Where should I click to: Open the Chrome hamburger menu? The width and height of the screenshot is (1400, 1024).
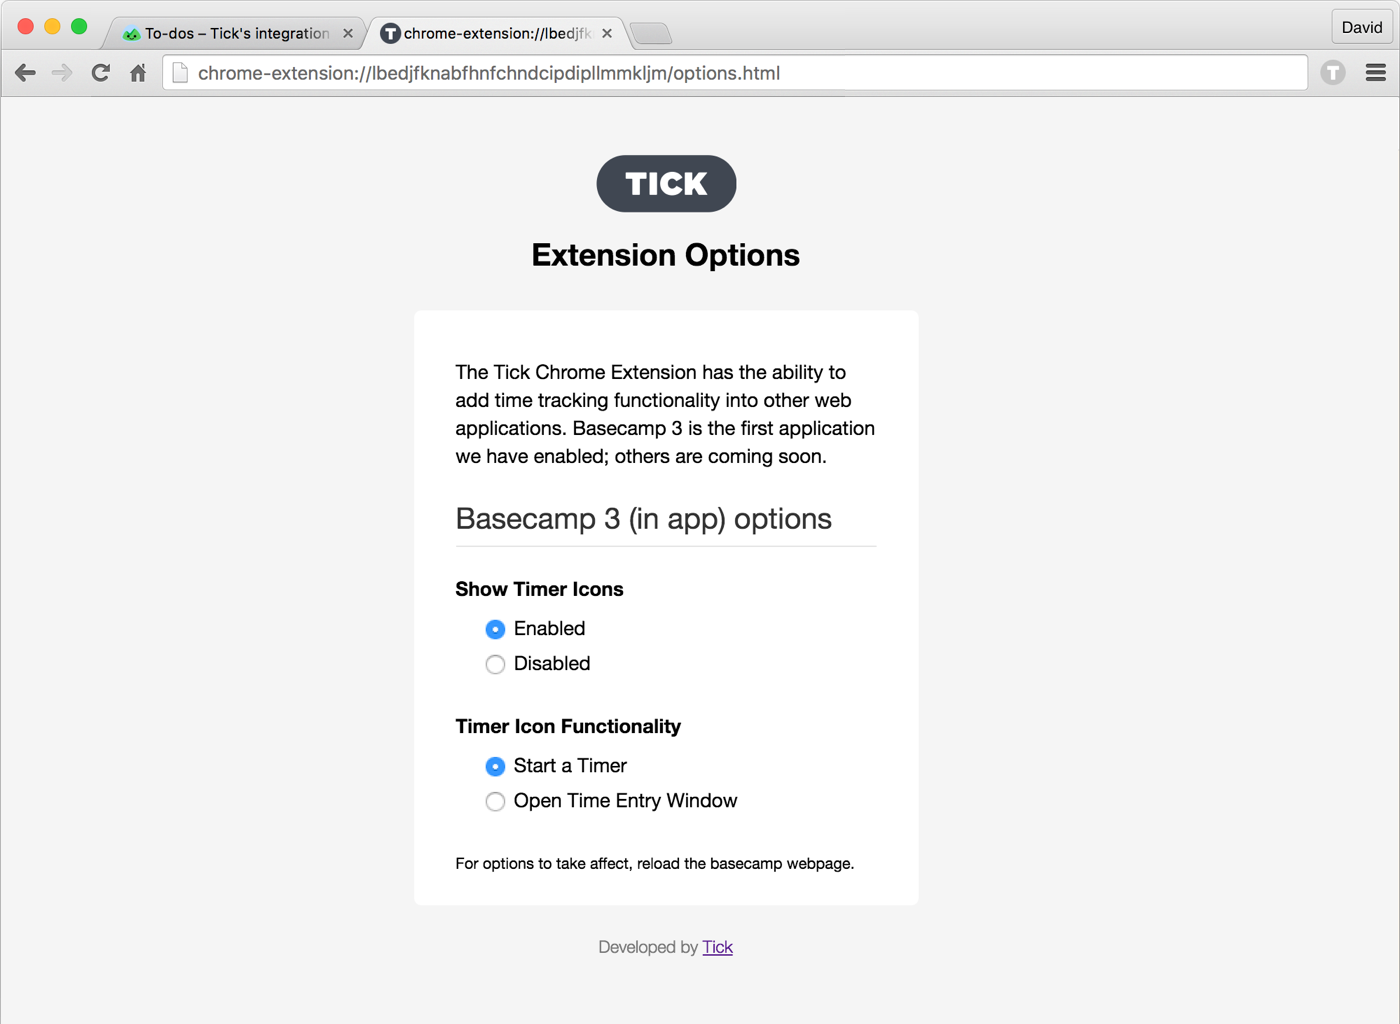click(x=1376, y=72)
